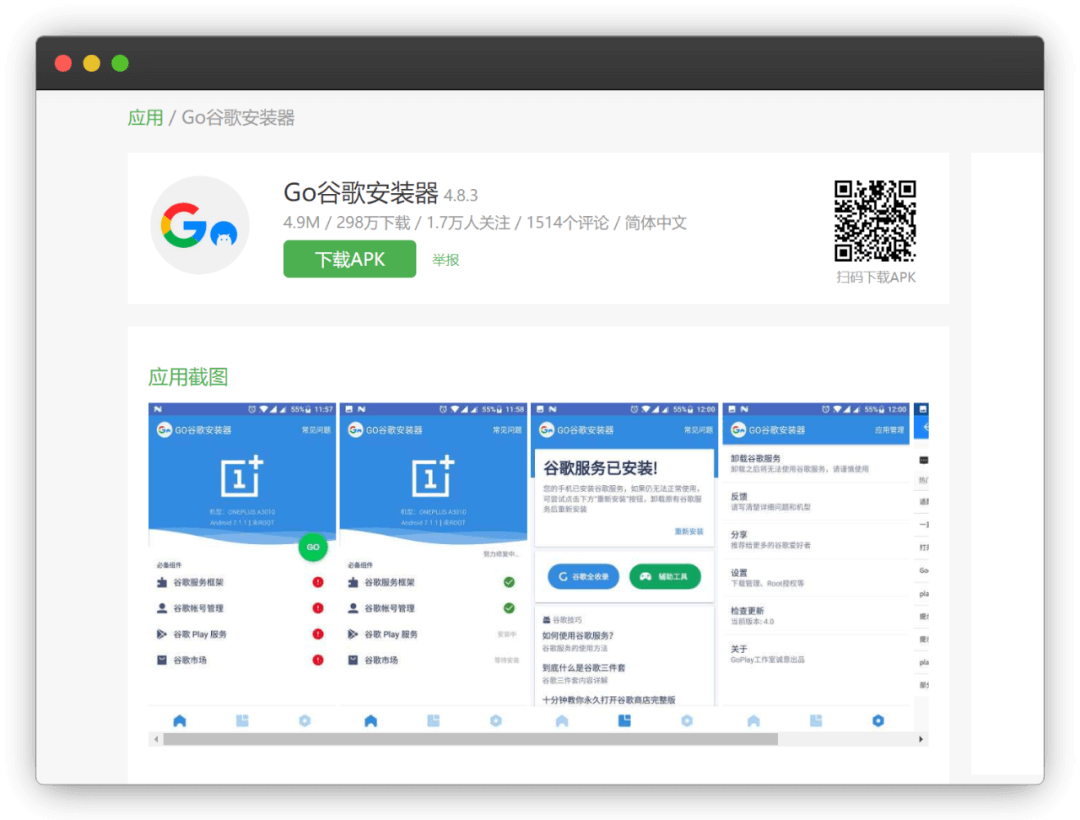Click the 谷歌全收录 blue button in screenshot
The image size is (1080, 820).
tap(583, 576)
